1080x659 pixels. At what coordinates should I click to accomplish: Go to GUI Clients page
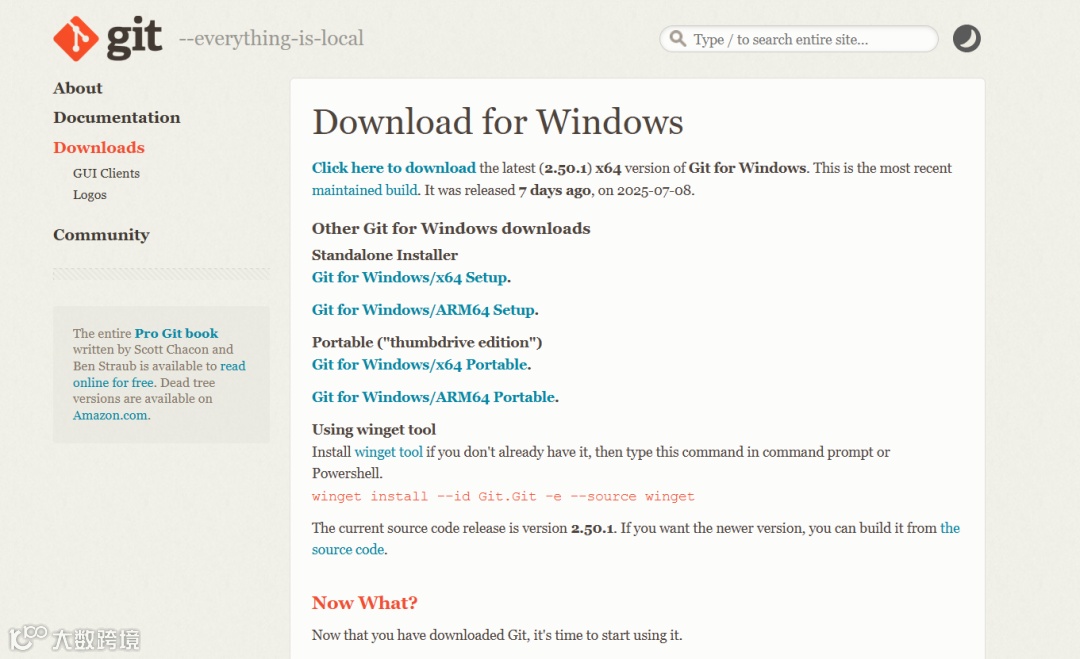(106, 174)
